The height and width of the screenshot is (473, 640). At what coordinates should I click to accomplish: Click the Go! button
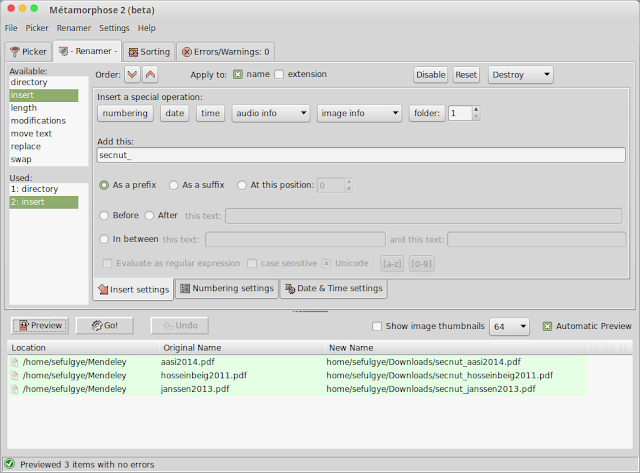(104, 325)
